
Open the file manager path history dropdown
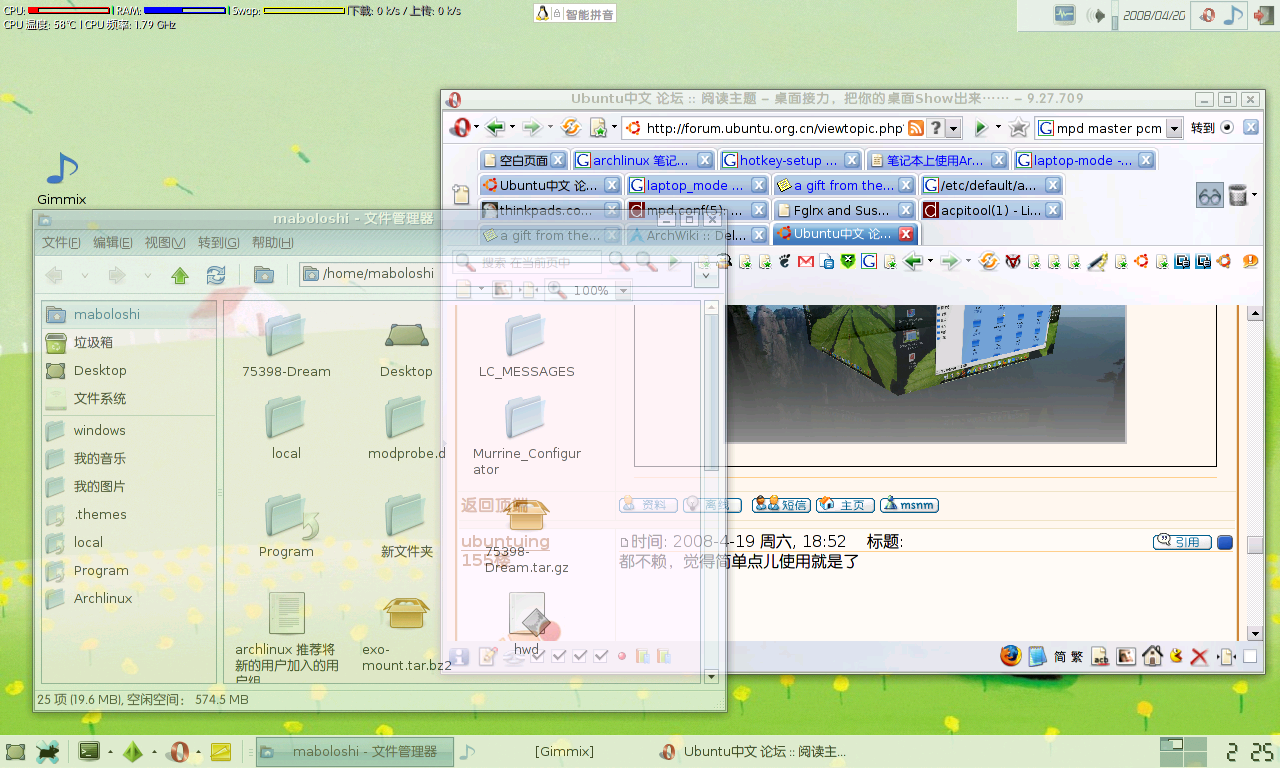click(705, 274)
